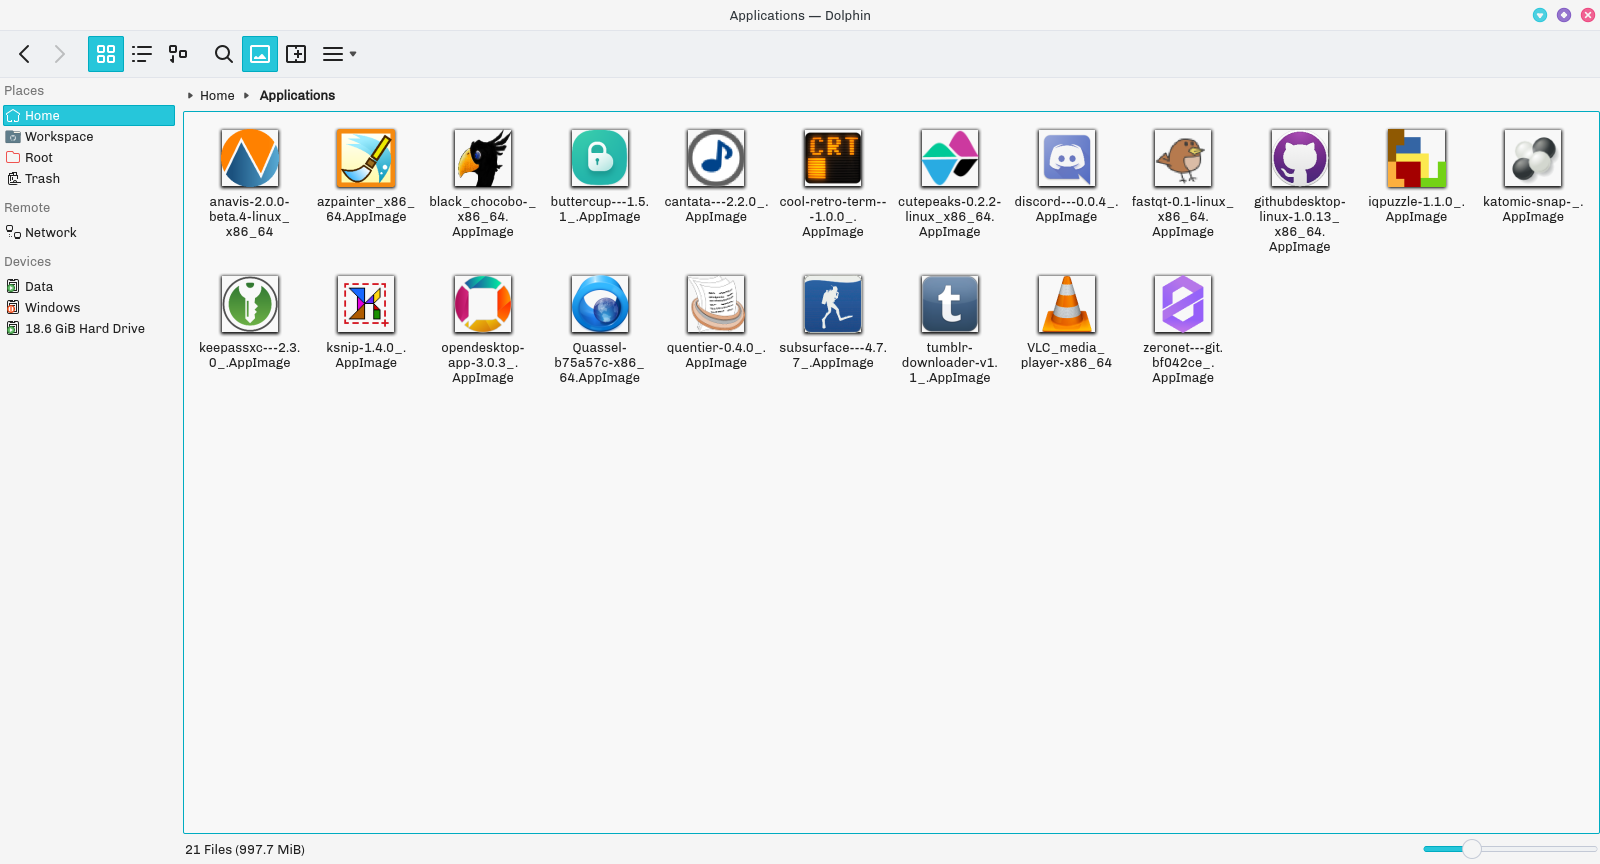This screenshot has width=1600, height=864.
Task: Open Trash in Places panel
Action: [89, 179]
